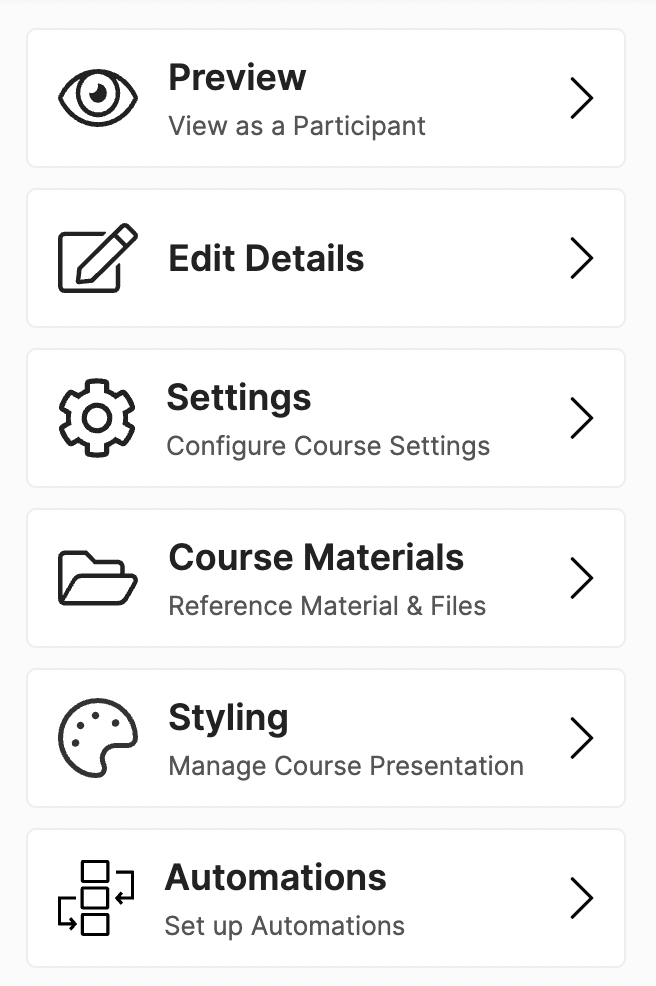Click the eye icon for Preview
This screenshot has width=656, height=986.
click(x=97, y=97)
